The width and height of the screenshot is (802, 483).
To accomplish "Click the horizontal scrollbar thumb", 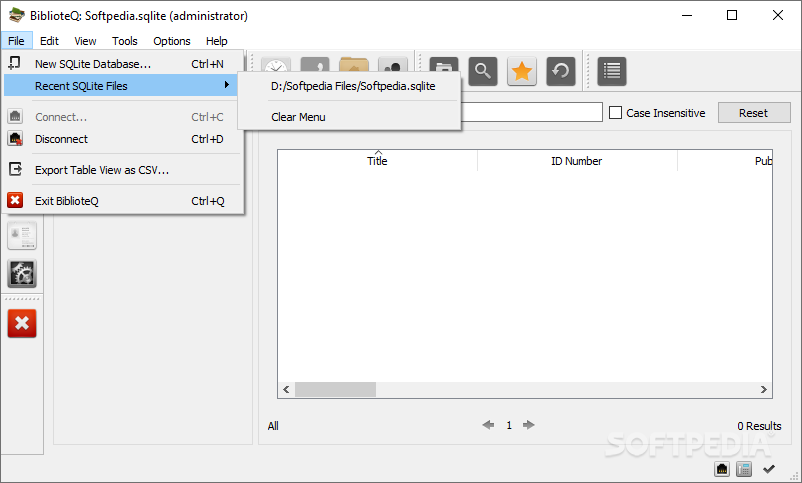I will (336, 389).
